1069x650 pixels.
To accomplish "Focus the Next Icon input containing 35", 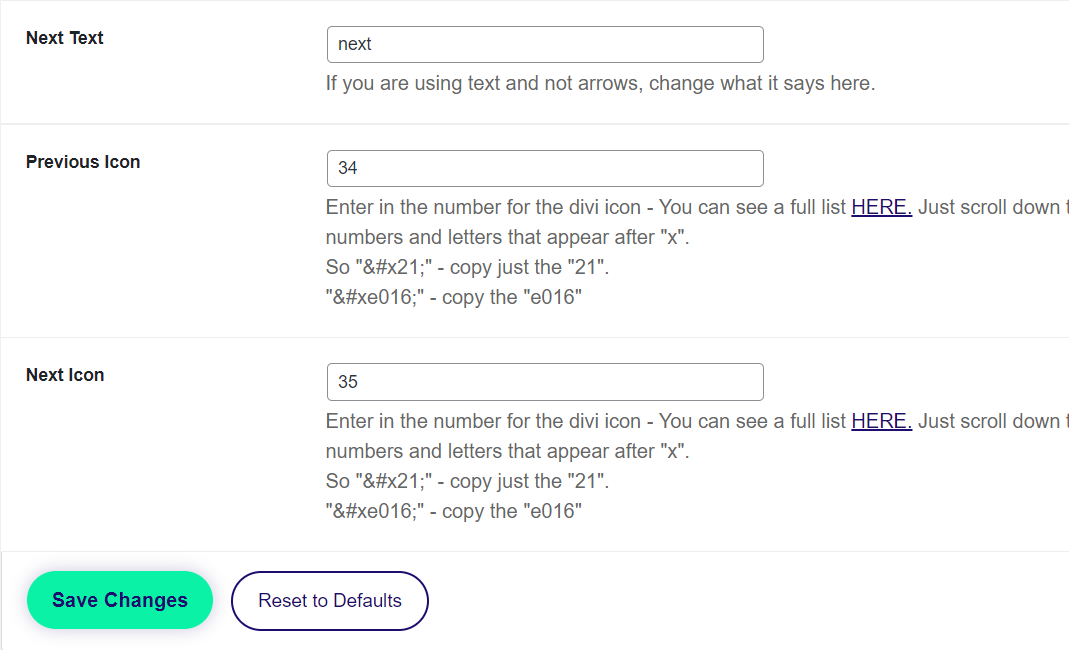I will (x=545, y=382).
